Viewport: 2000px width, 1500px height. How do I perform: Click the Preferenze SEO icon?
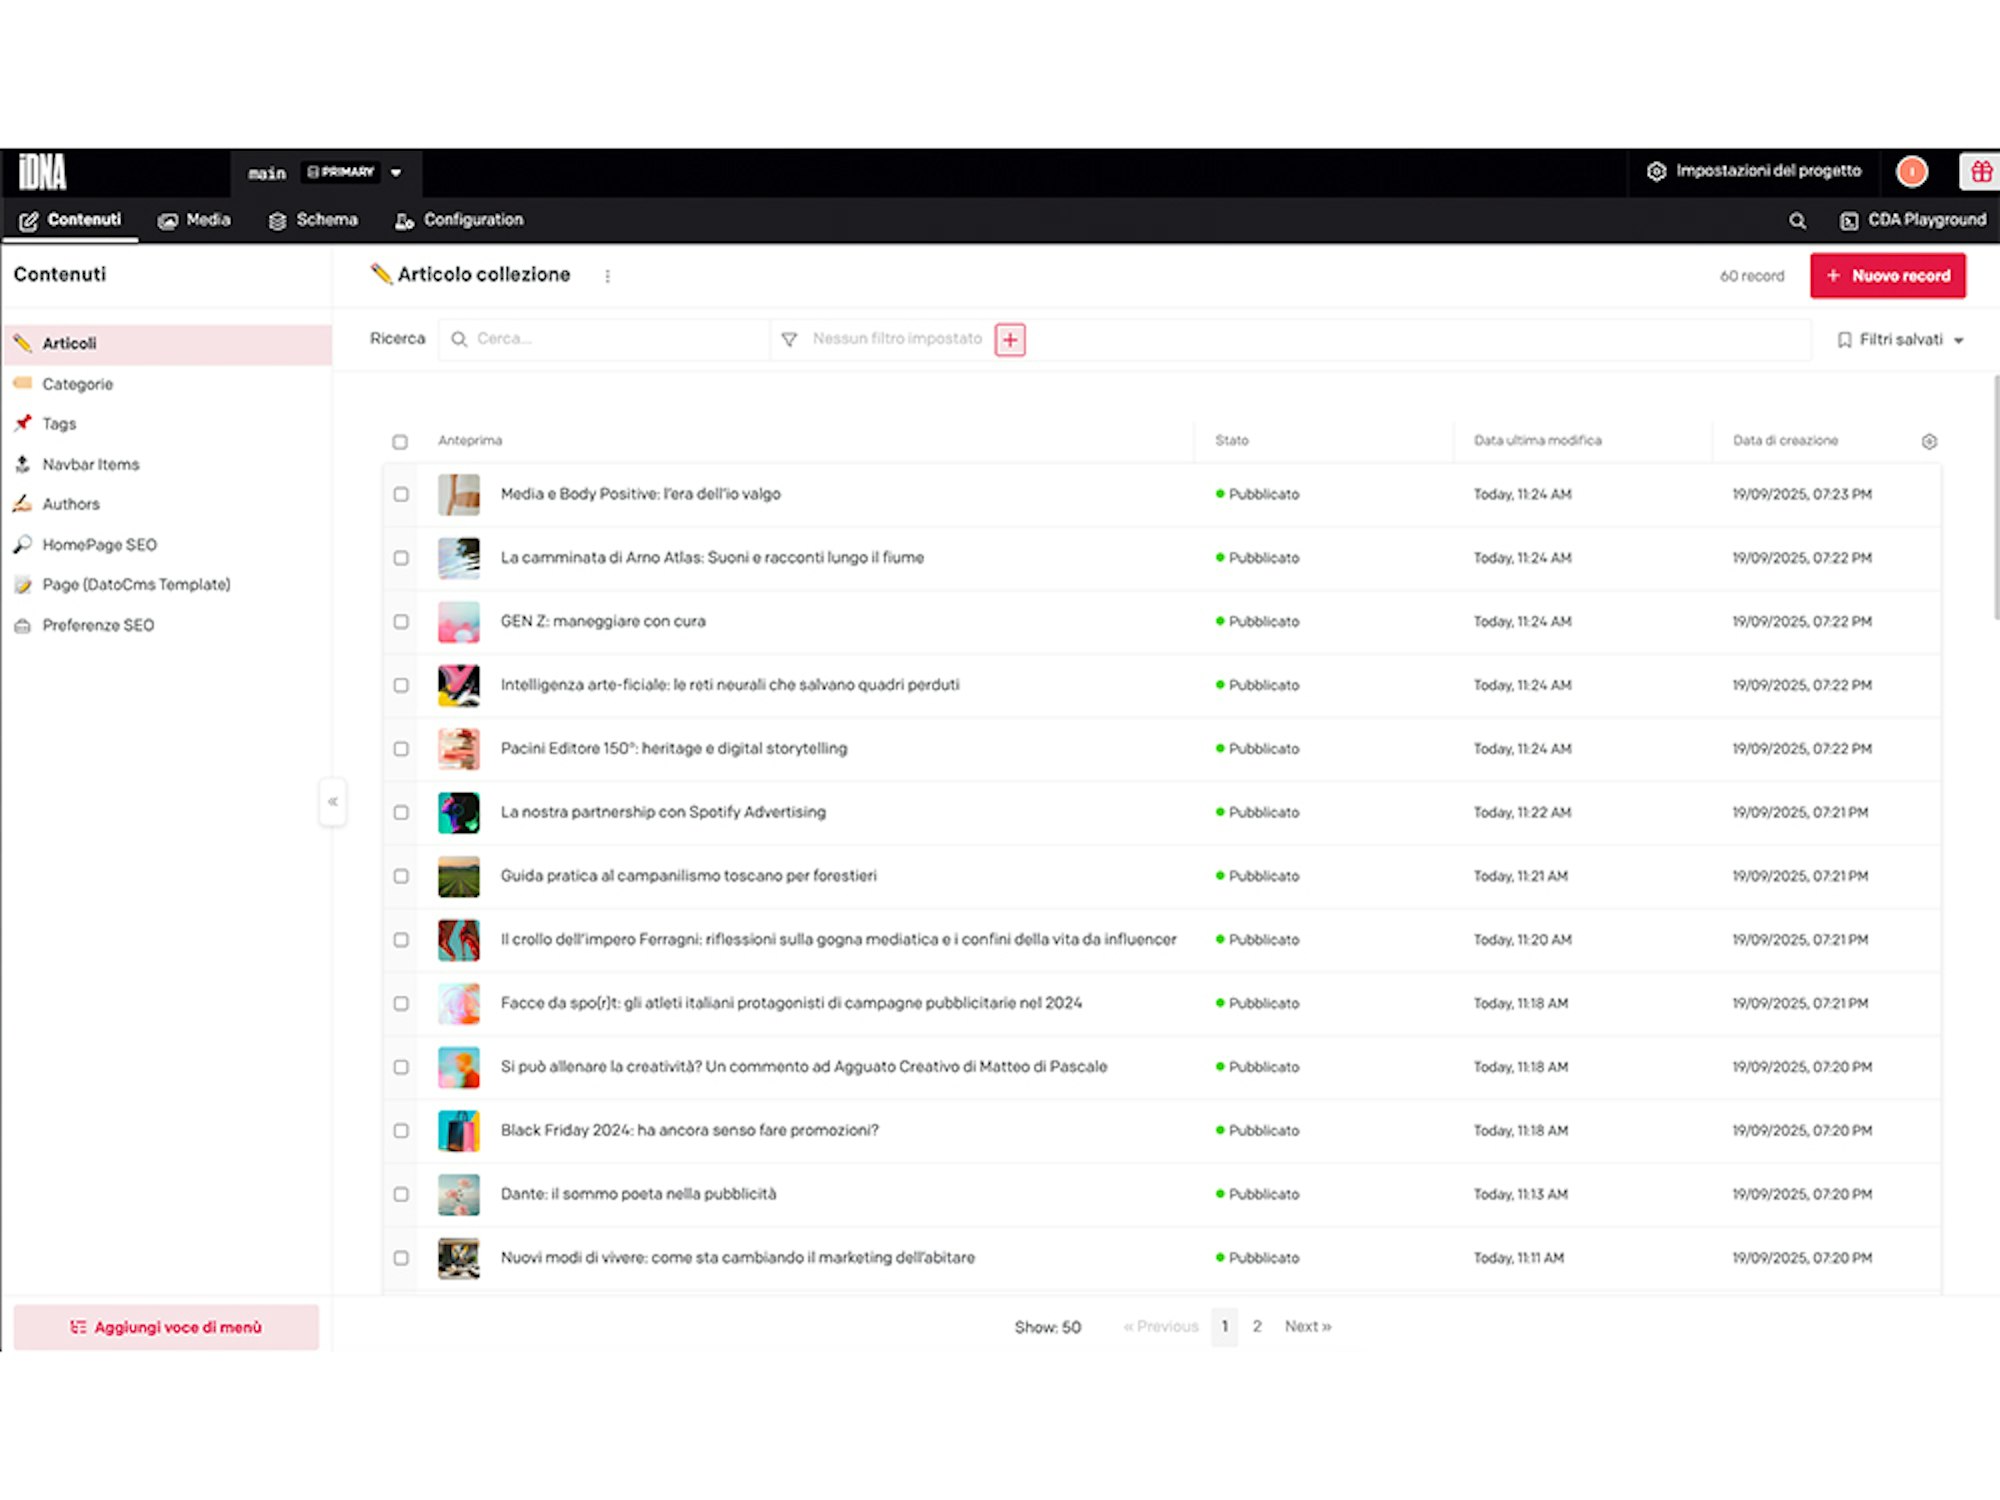coord(23,625)
